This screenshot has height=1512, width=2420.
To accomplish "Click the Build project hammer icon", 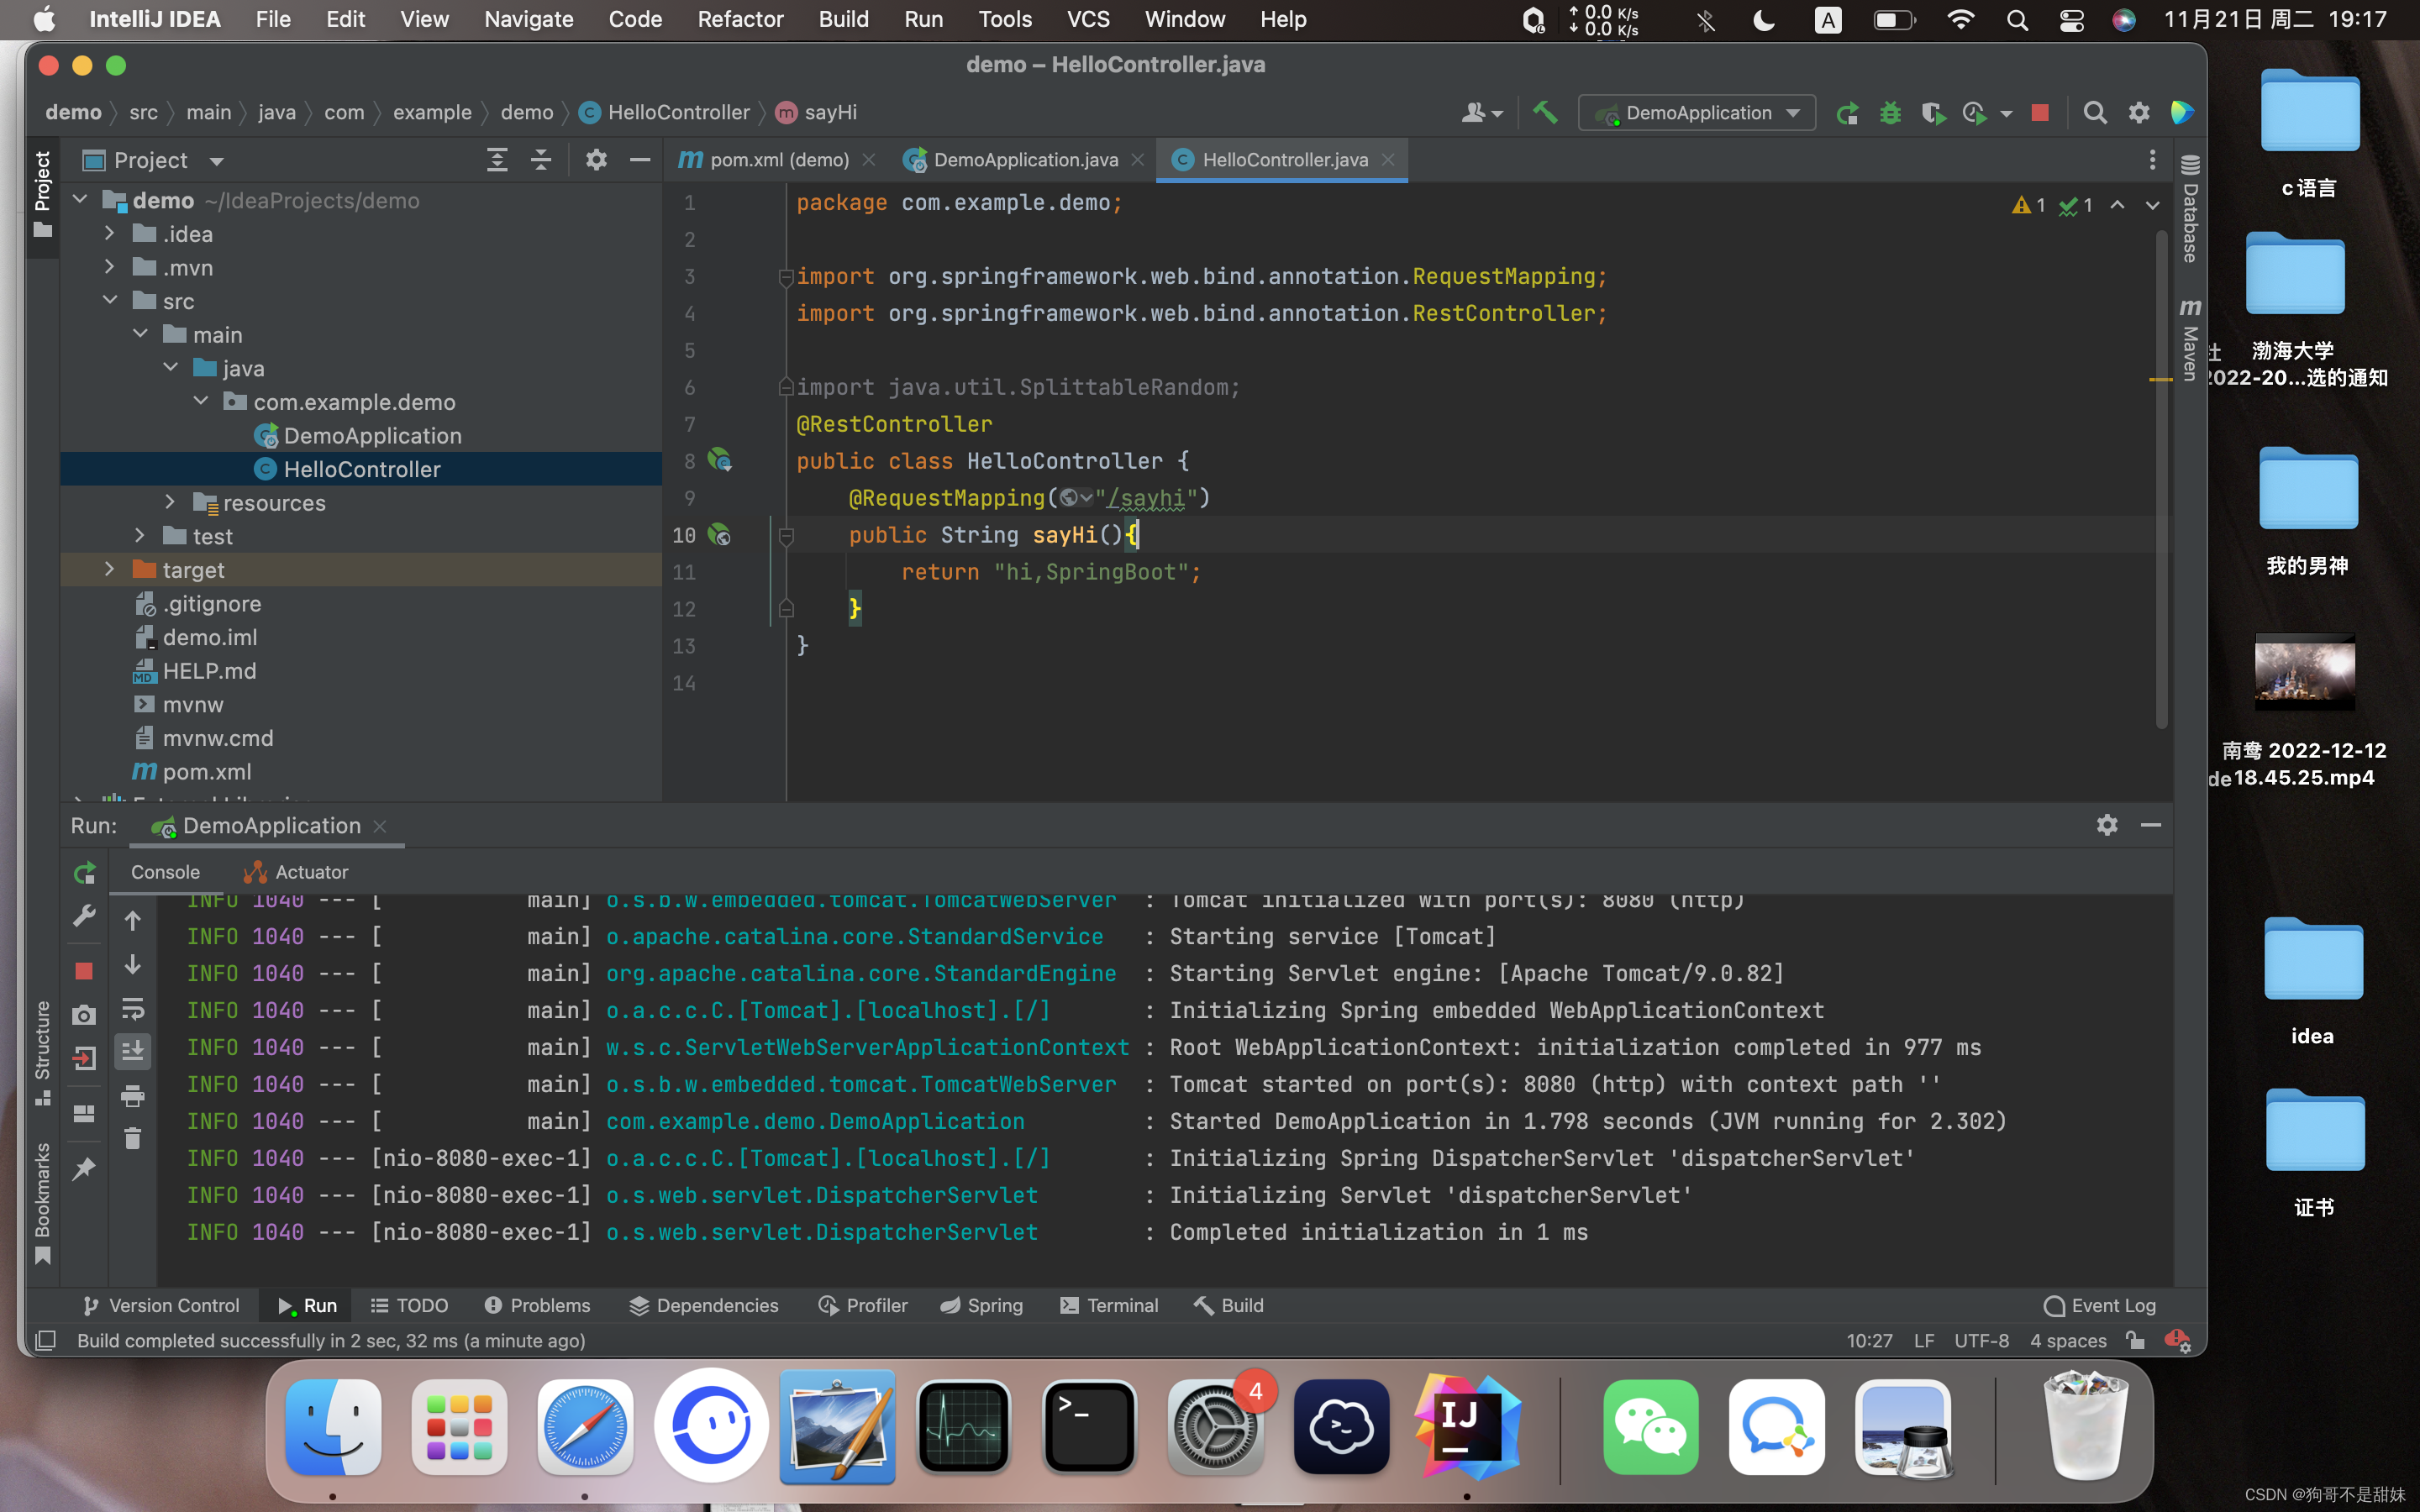I will coord(1544,113).
